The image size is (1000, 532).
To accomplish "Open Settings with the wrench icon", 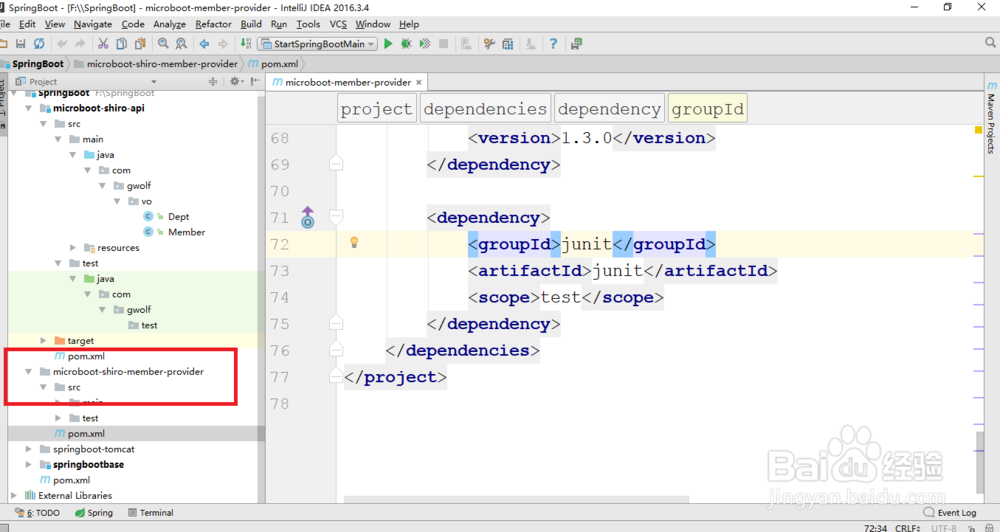I will coord(489,43).
